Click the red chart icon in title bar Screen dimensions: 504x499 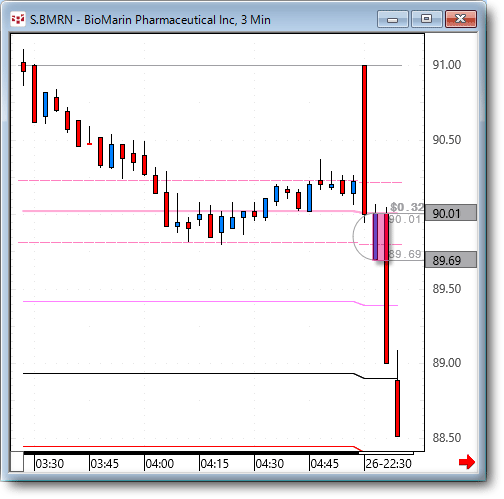click(x=18, y=19)
